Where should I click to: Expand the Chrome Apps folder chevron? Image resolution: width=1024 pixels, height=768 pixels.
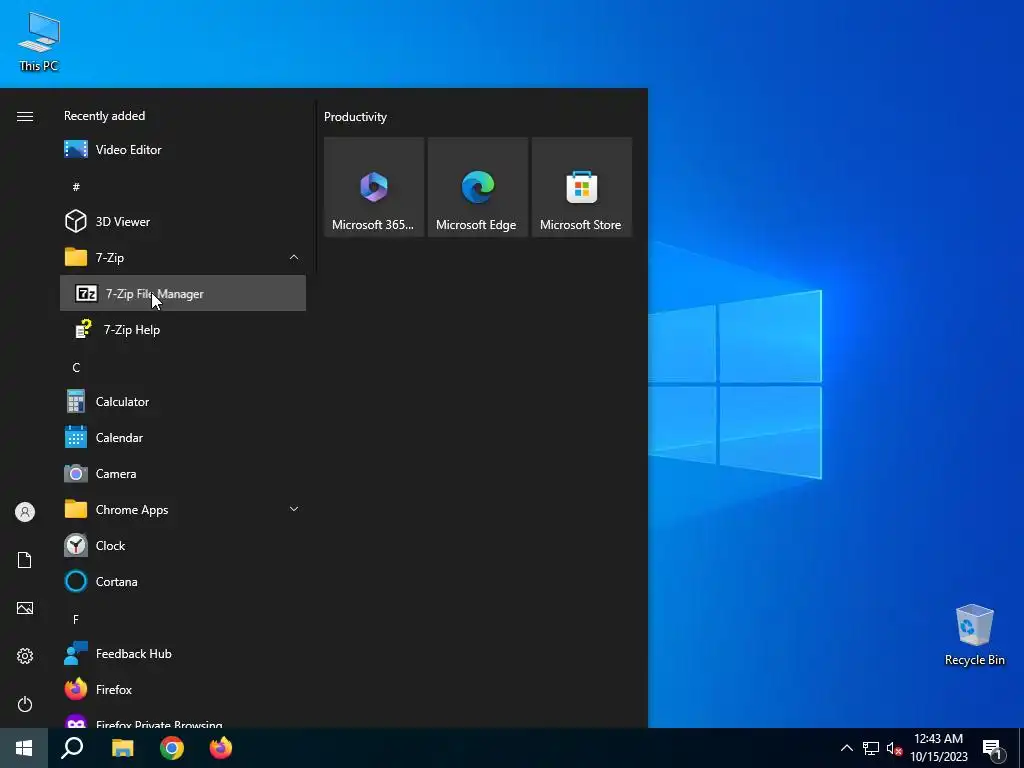pyautogui.click(x=294, y=509)
